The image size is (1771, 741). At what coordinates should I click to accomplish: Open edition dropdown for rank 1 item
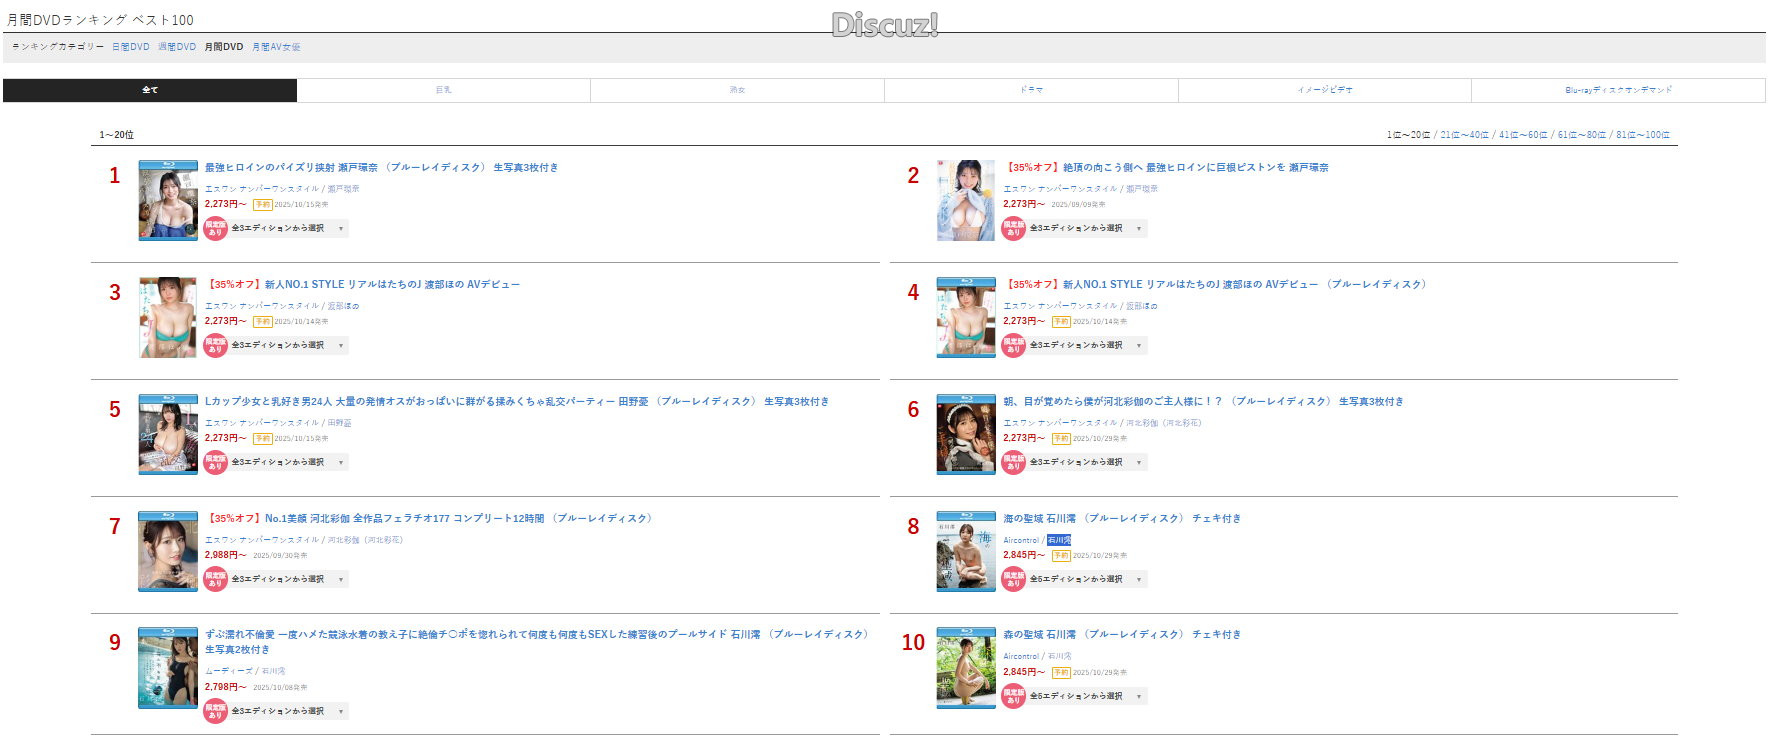288,228
